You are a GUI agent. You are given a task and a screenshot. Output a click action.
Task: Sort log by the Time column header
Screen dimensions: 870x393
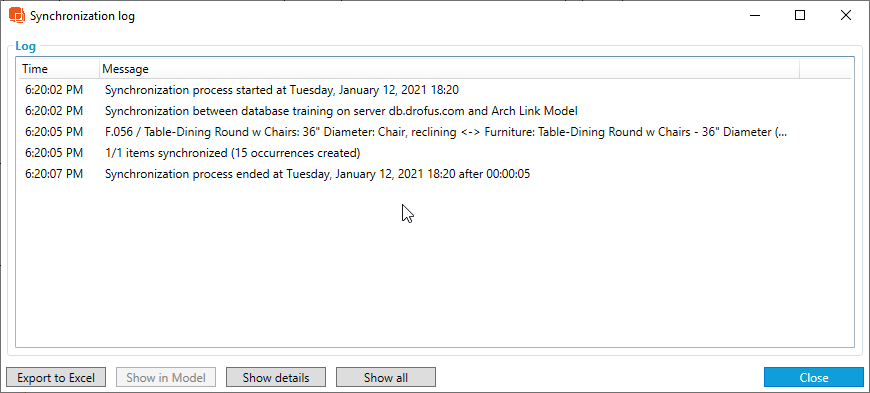58,69
